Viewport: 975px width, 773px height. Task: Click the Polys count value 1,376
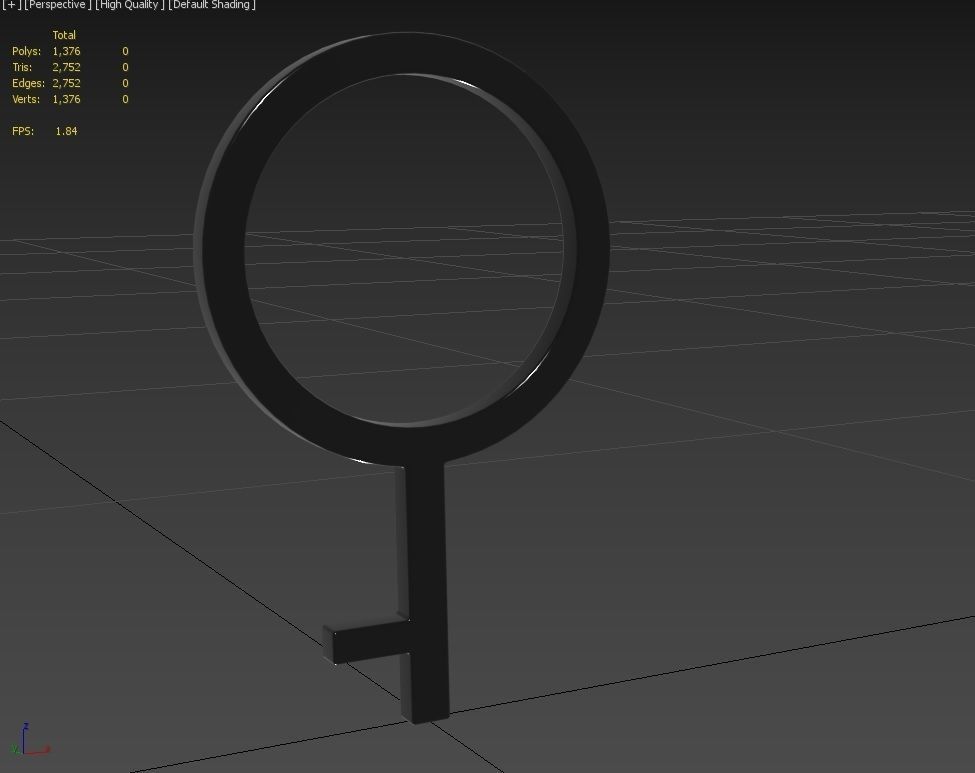pos(67,51)
